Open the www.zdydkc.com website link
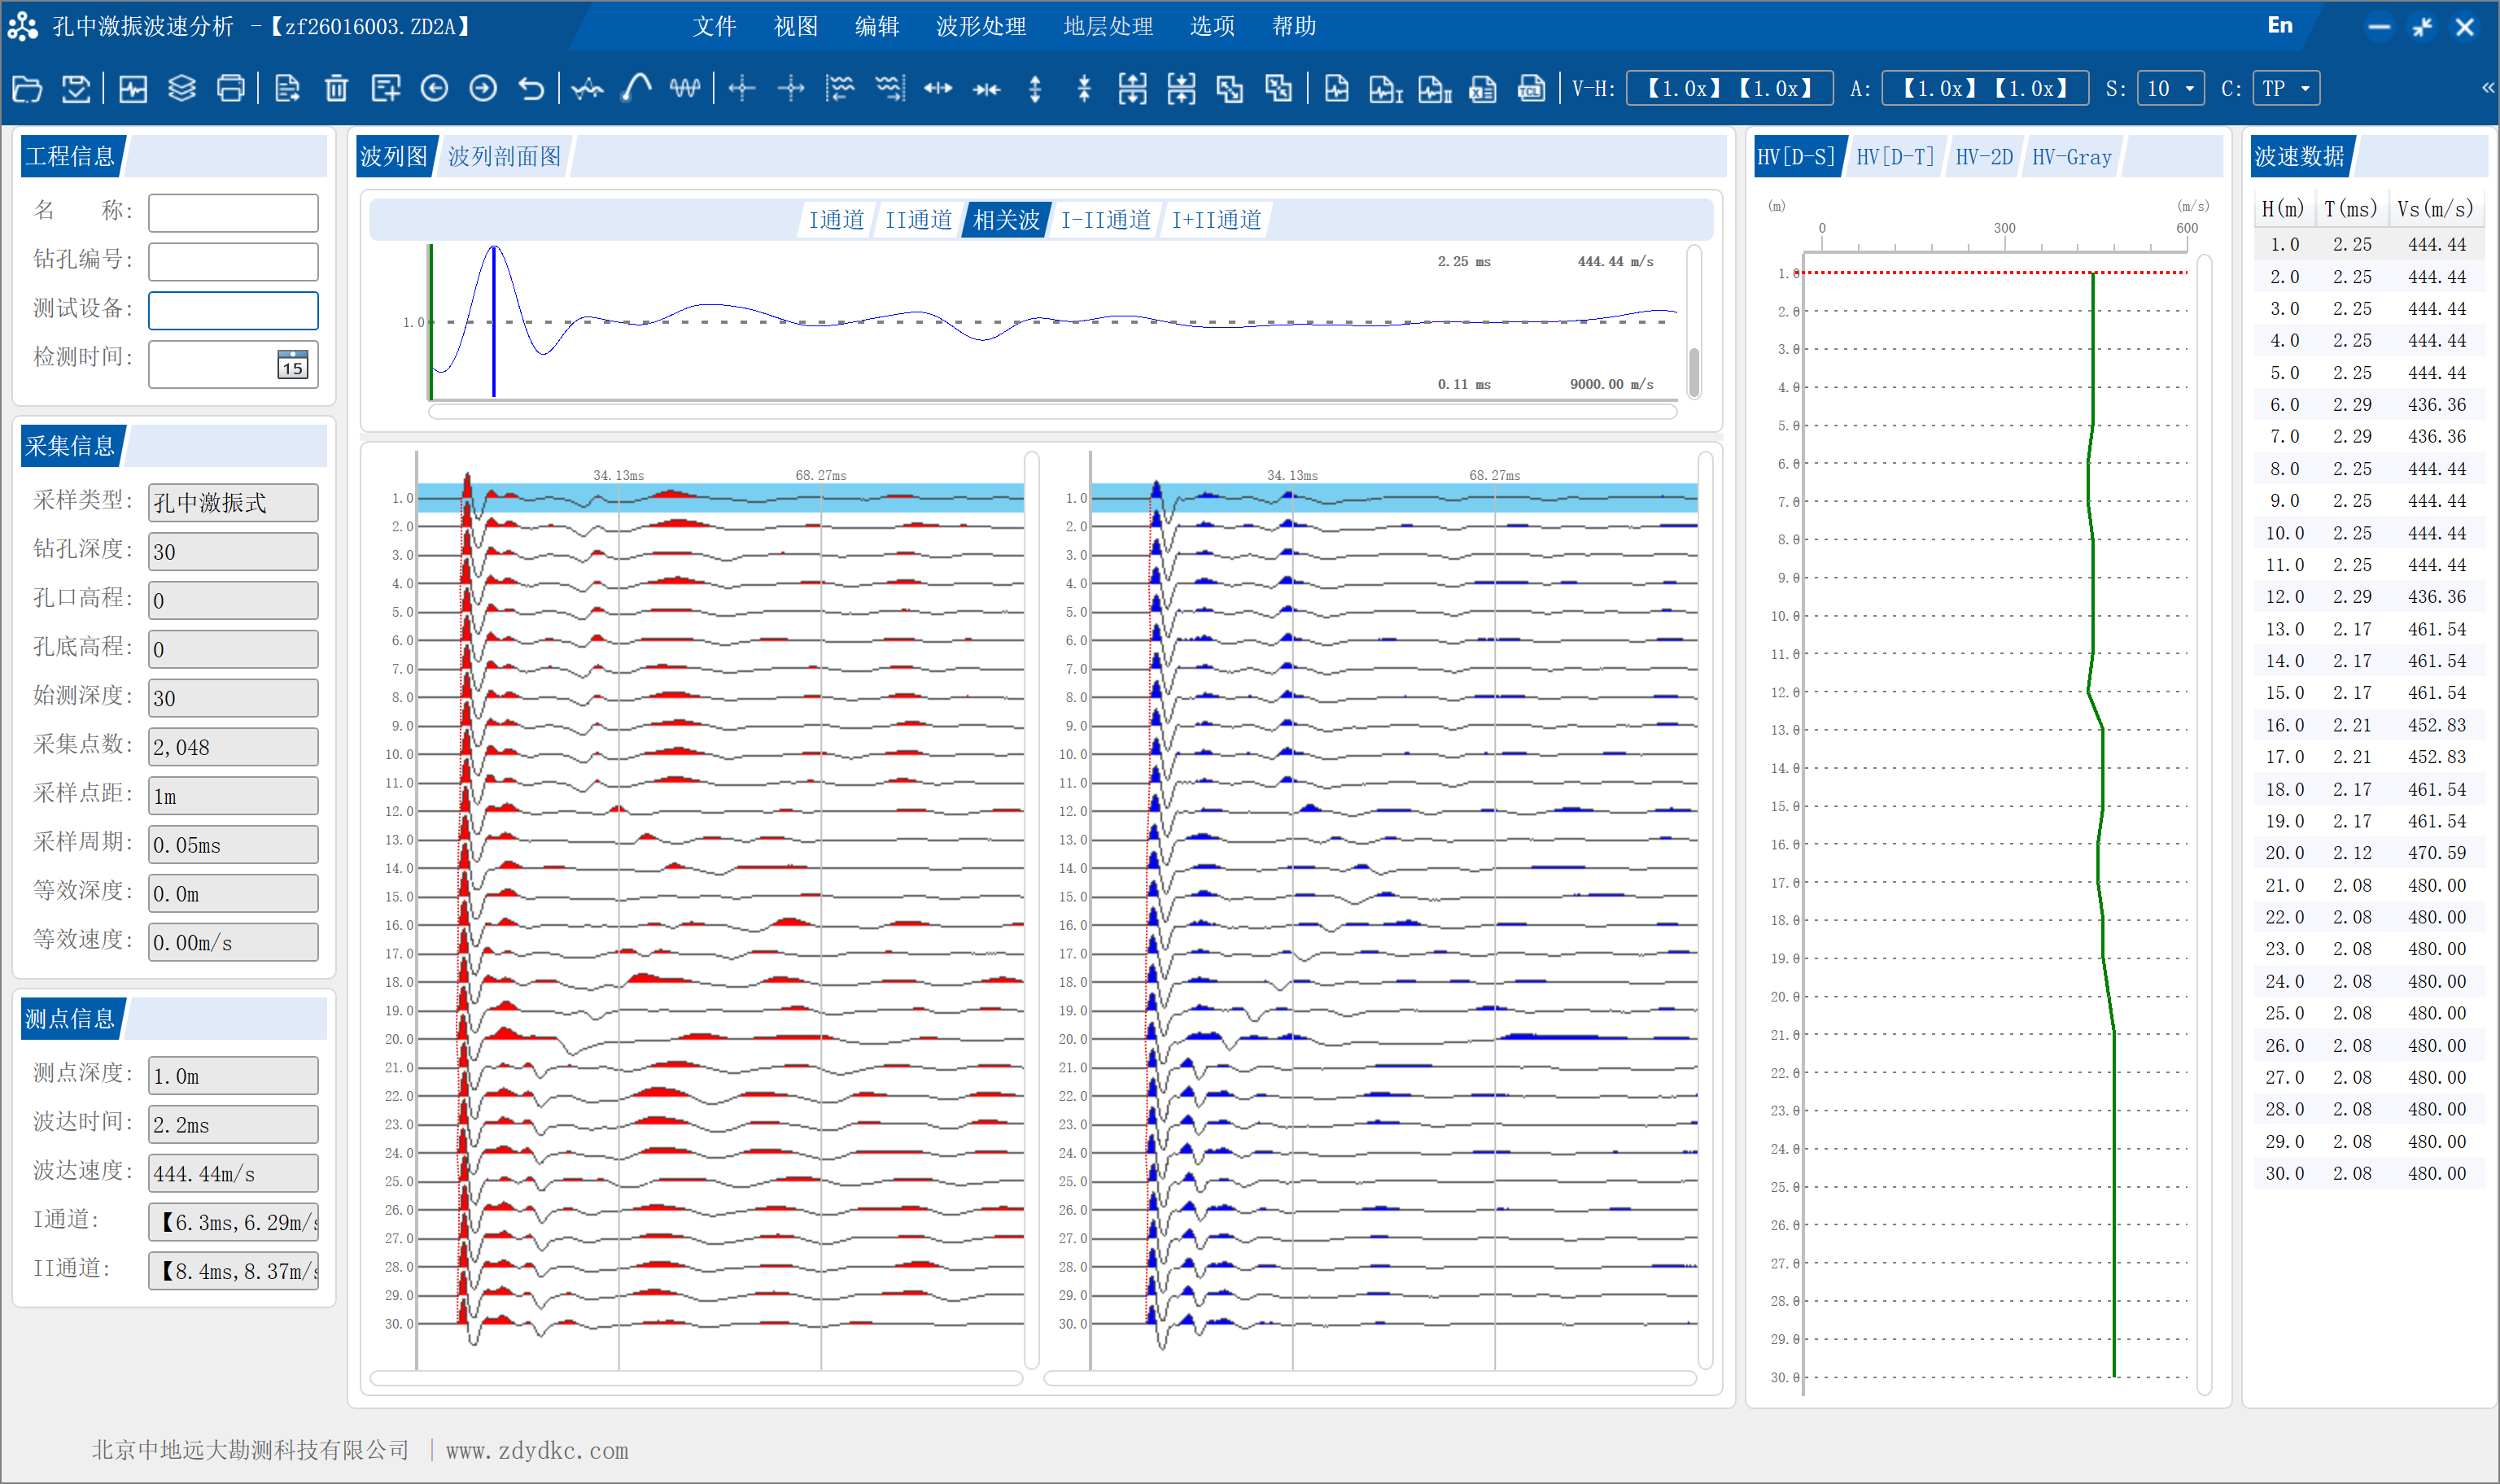 (x=537, y=1450)
